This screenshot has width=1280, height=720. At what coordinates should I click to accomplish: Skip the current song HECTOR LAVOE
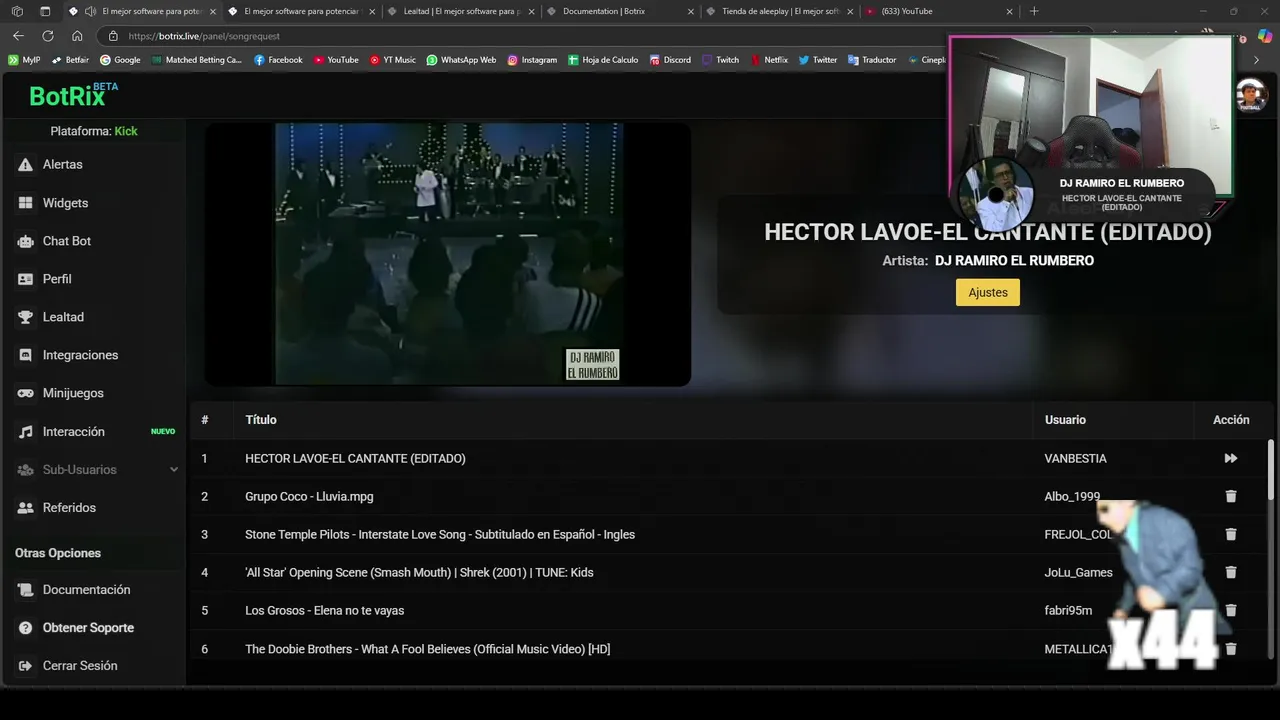tap(1231, 458)
